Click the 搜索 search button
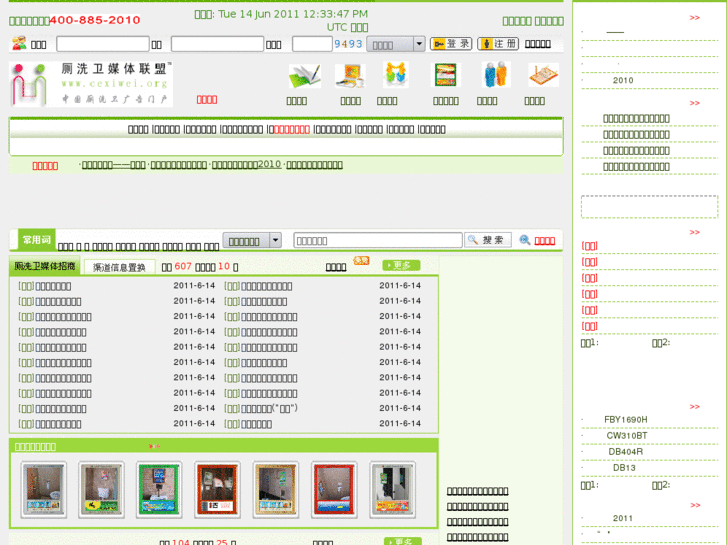Image resolution: width=727 pixels, height=545 pixels. pyautogui.click(x=488, y=240)
